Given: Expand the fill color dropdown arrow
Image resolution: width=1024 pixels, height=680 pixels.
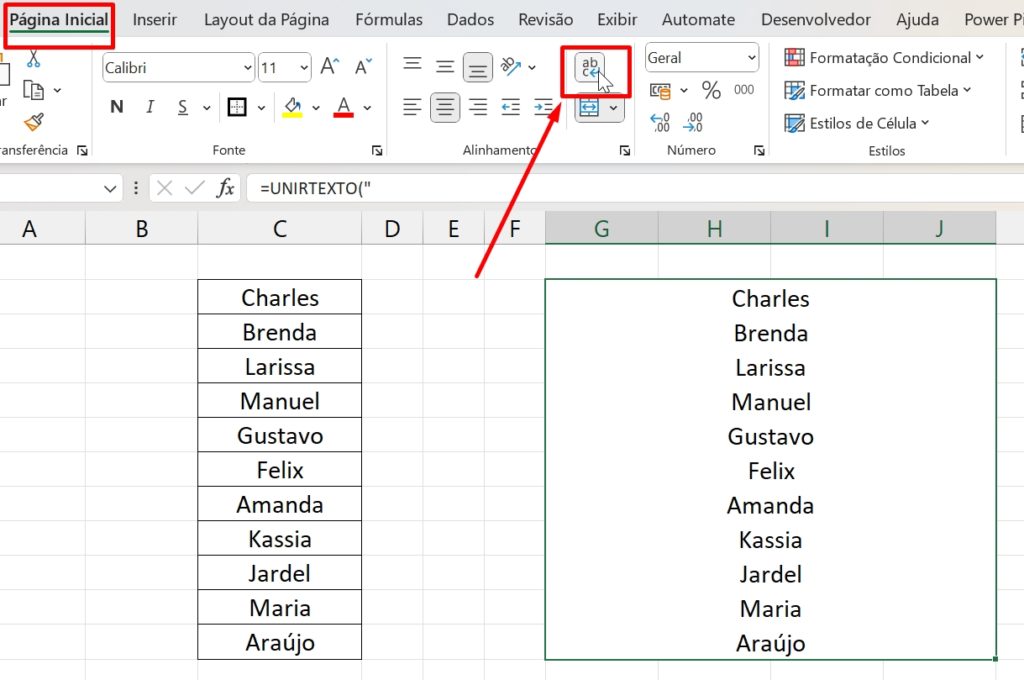Looking at the screenshot, I should point(316,106).
